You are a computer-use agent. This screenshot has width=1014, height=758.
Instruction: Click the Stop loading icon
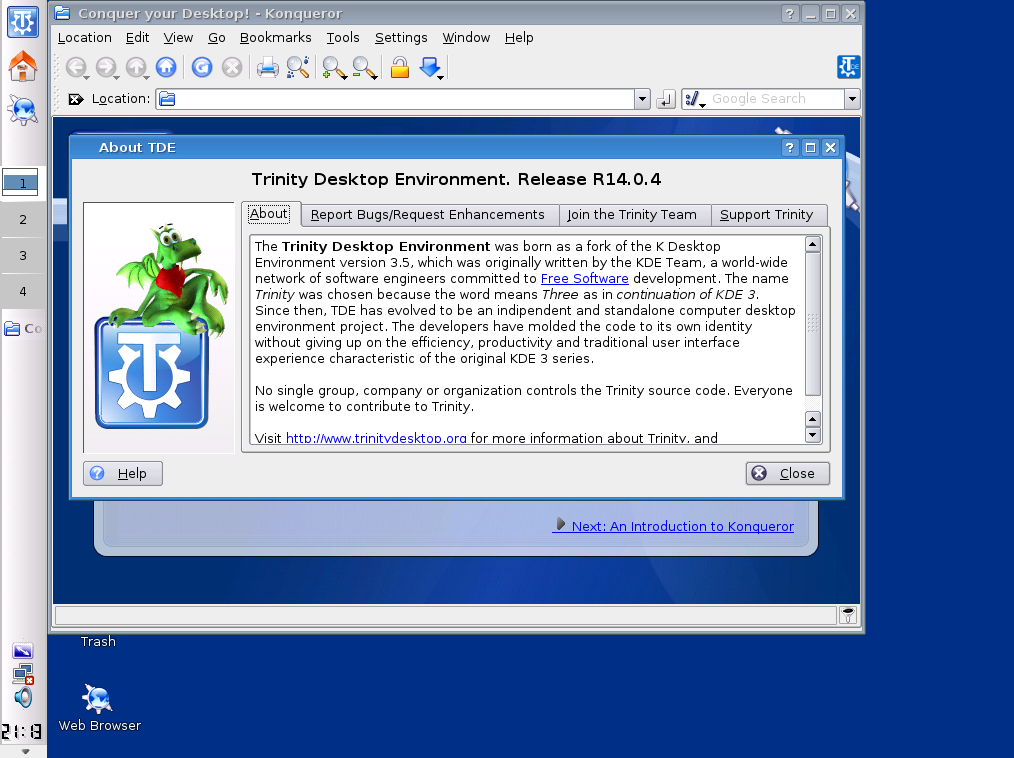232,67
